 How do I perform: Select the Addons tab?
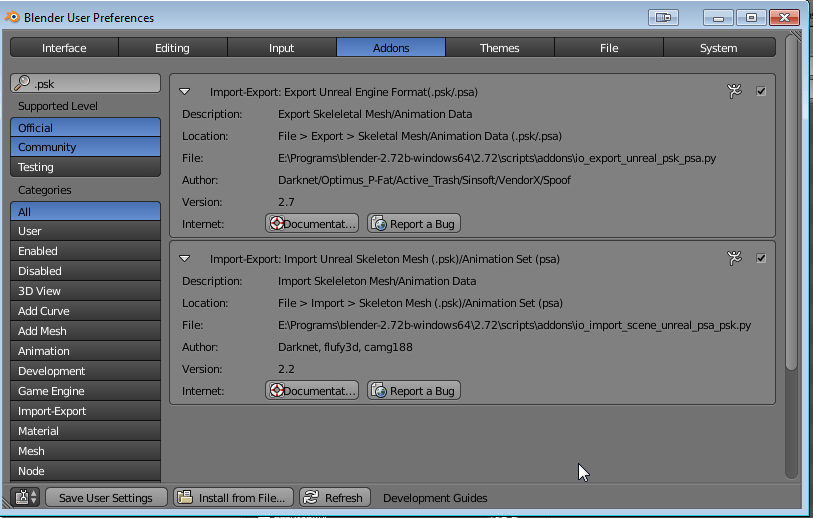[x=391, y=48]
